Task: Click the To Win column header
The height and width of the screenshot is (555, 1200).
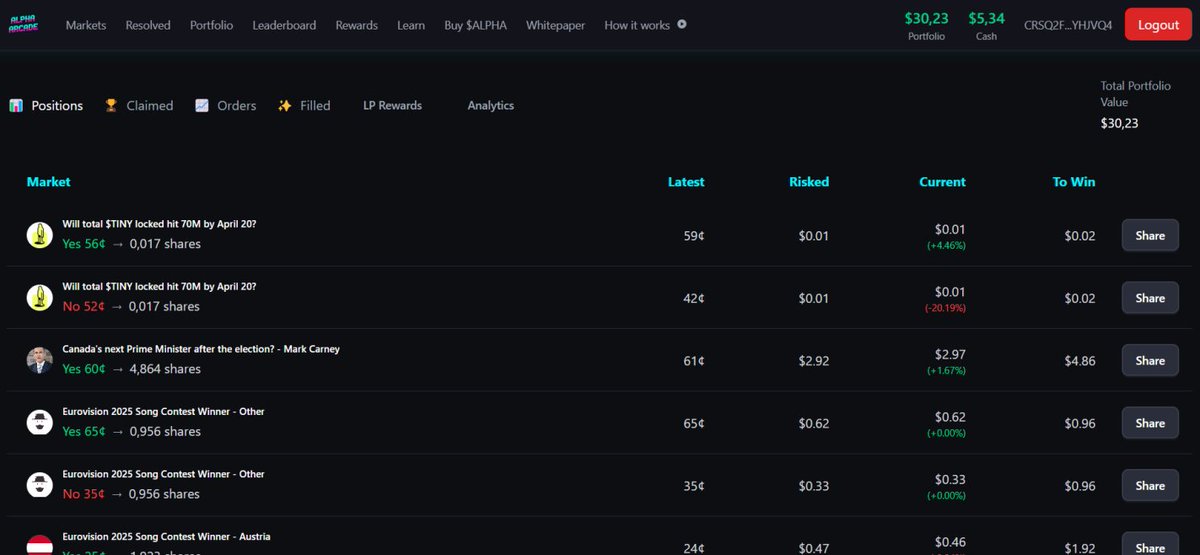Action: pyautogui.click(x=1074, y=182)
